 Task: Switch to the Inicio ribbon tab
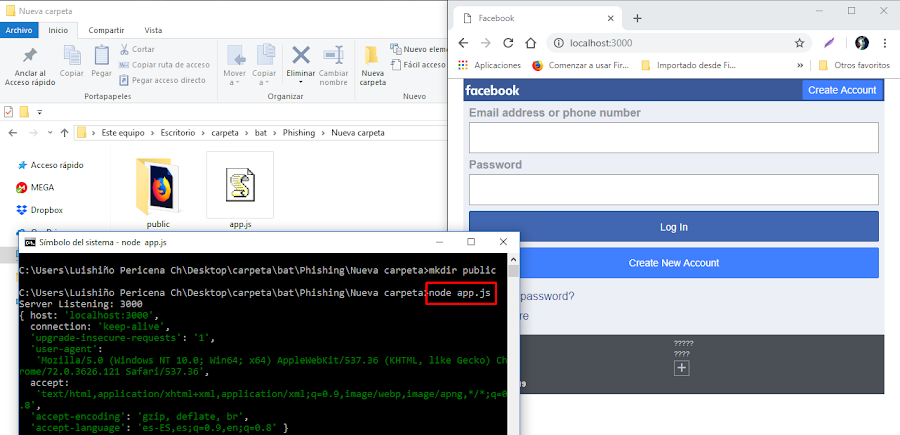[58, 30]
